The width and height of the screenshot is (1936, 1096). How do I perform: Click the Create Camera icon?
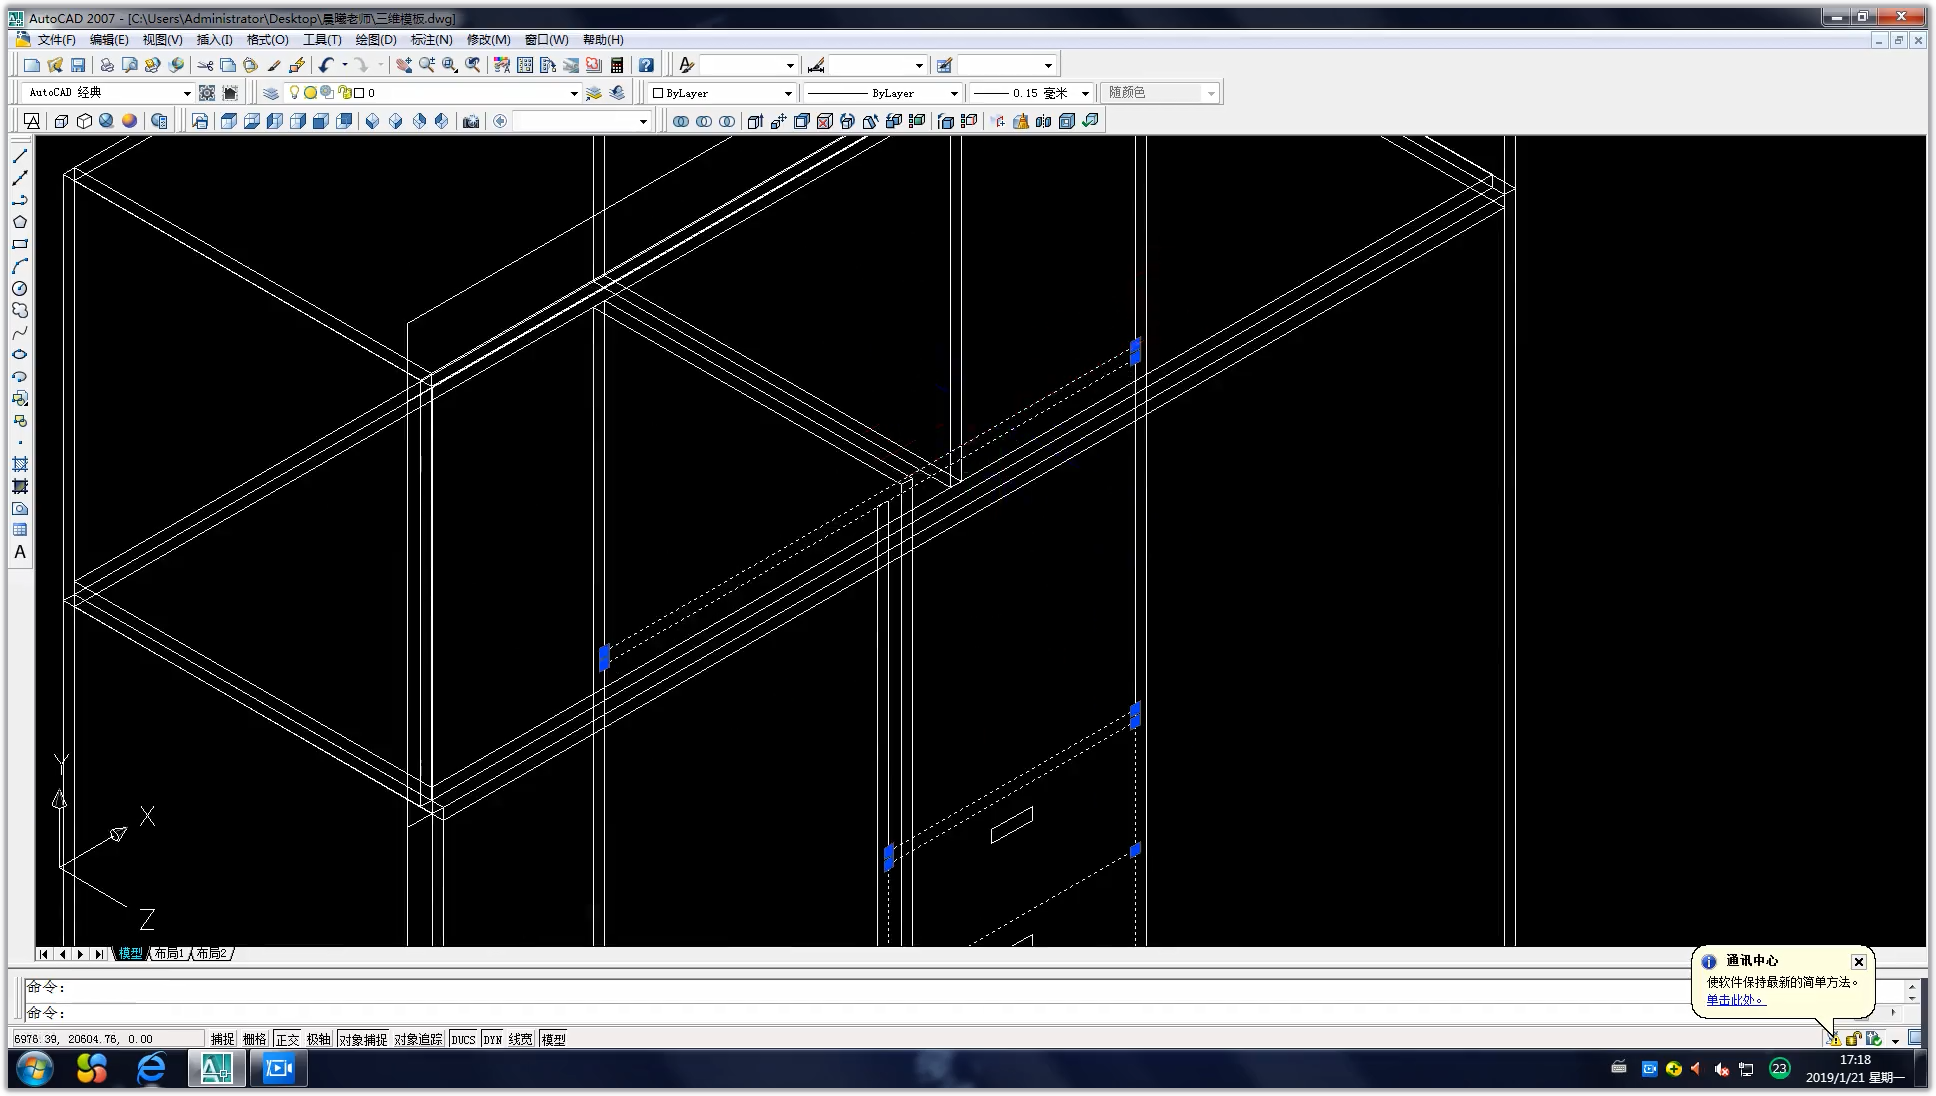coord(470,121)
